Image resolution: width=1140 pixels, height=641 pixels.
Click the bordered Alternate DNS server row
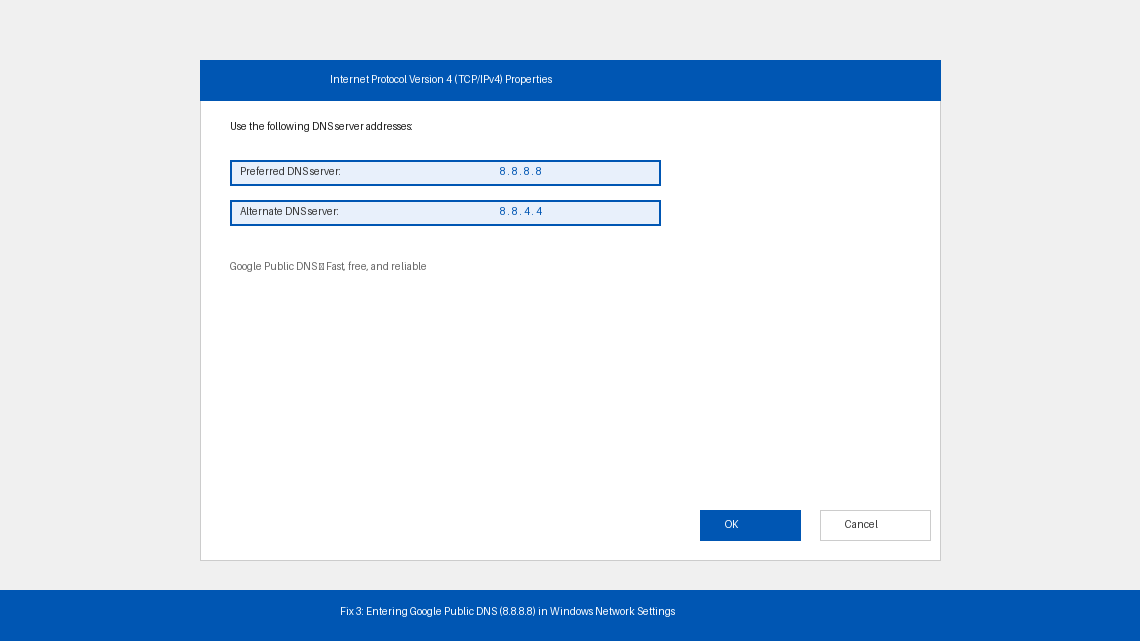tap(445, 212)
